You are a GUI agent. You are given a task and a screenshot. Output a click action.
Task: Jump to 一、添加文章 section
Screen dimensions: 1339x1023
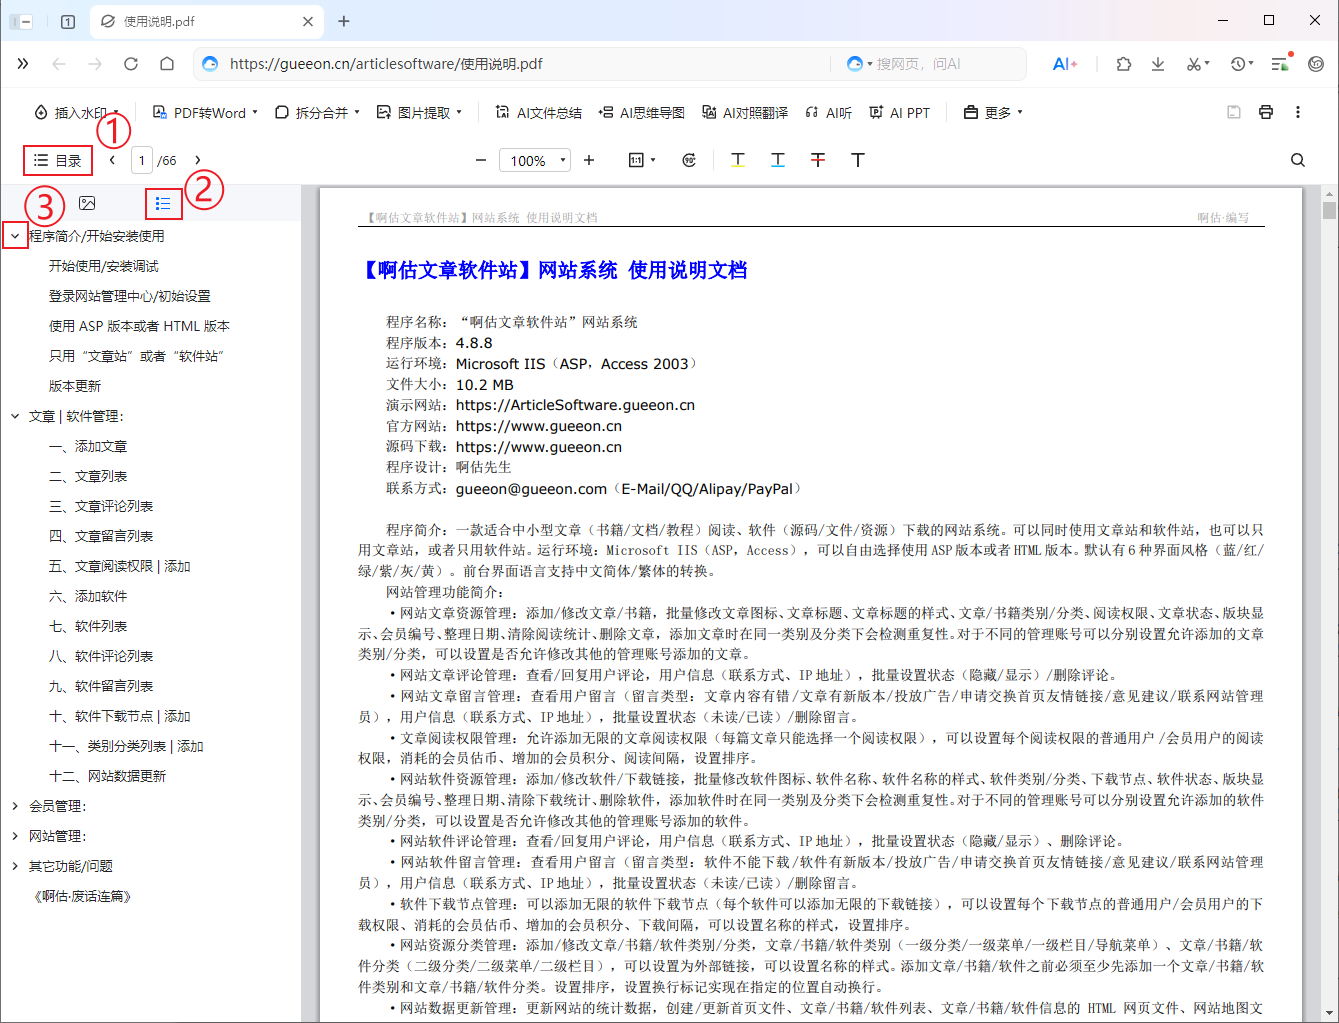[x=88, y=446]
